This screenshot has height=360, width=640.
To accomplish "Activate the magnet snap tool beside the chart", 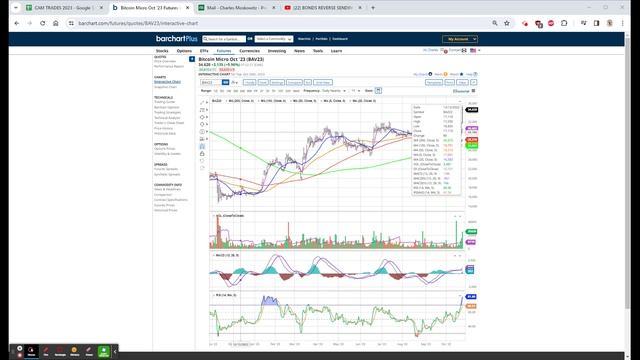I will tap(202, 146).
